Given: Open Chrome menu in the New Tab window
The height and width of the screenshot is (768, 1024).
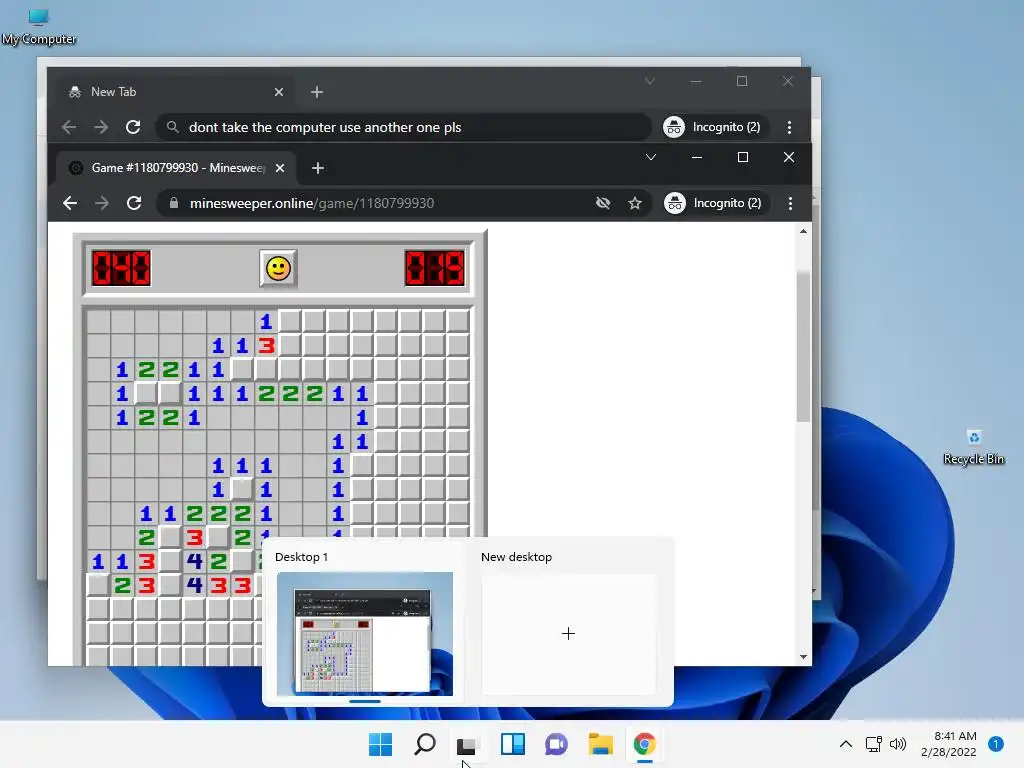Looking at the screenshot, I should pyautogui.click(x=790, y=127).
